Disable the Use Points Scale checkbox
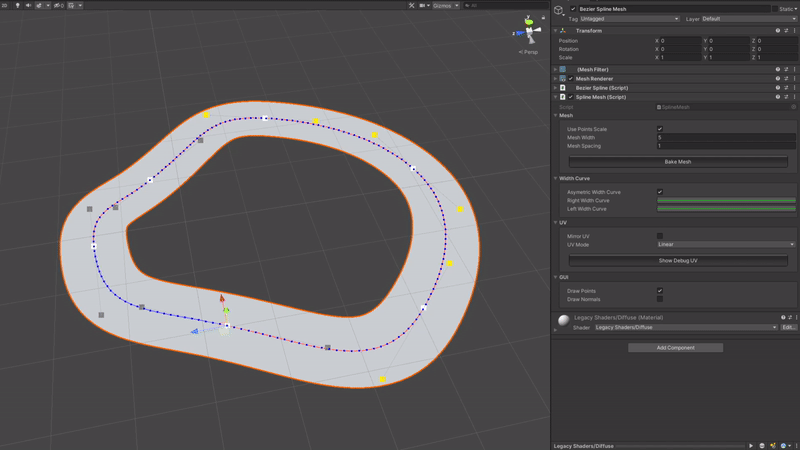 tap(660, 129)
